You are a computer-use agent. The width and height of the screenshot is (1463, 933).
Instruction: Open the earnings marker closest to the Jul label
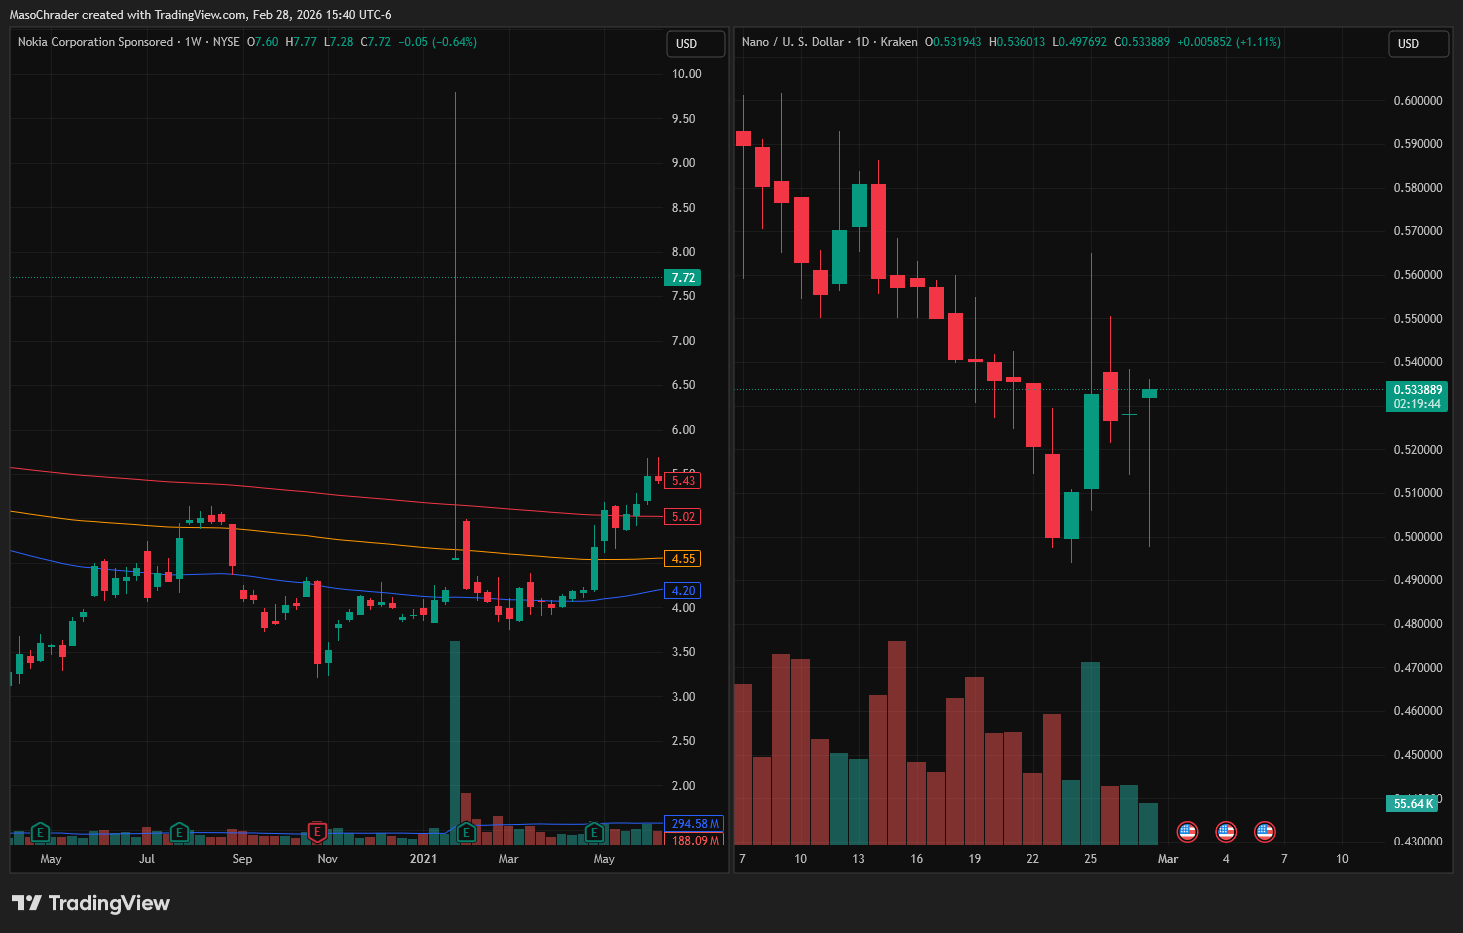[179, 832]
